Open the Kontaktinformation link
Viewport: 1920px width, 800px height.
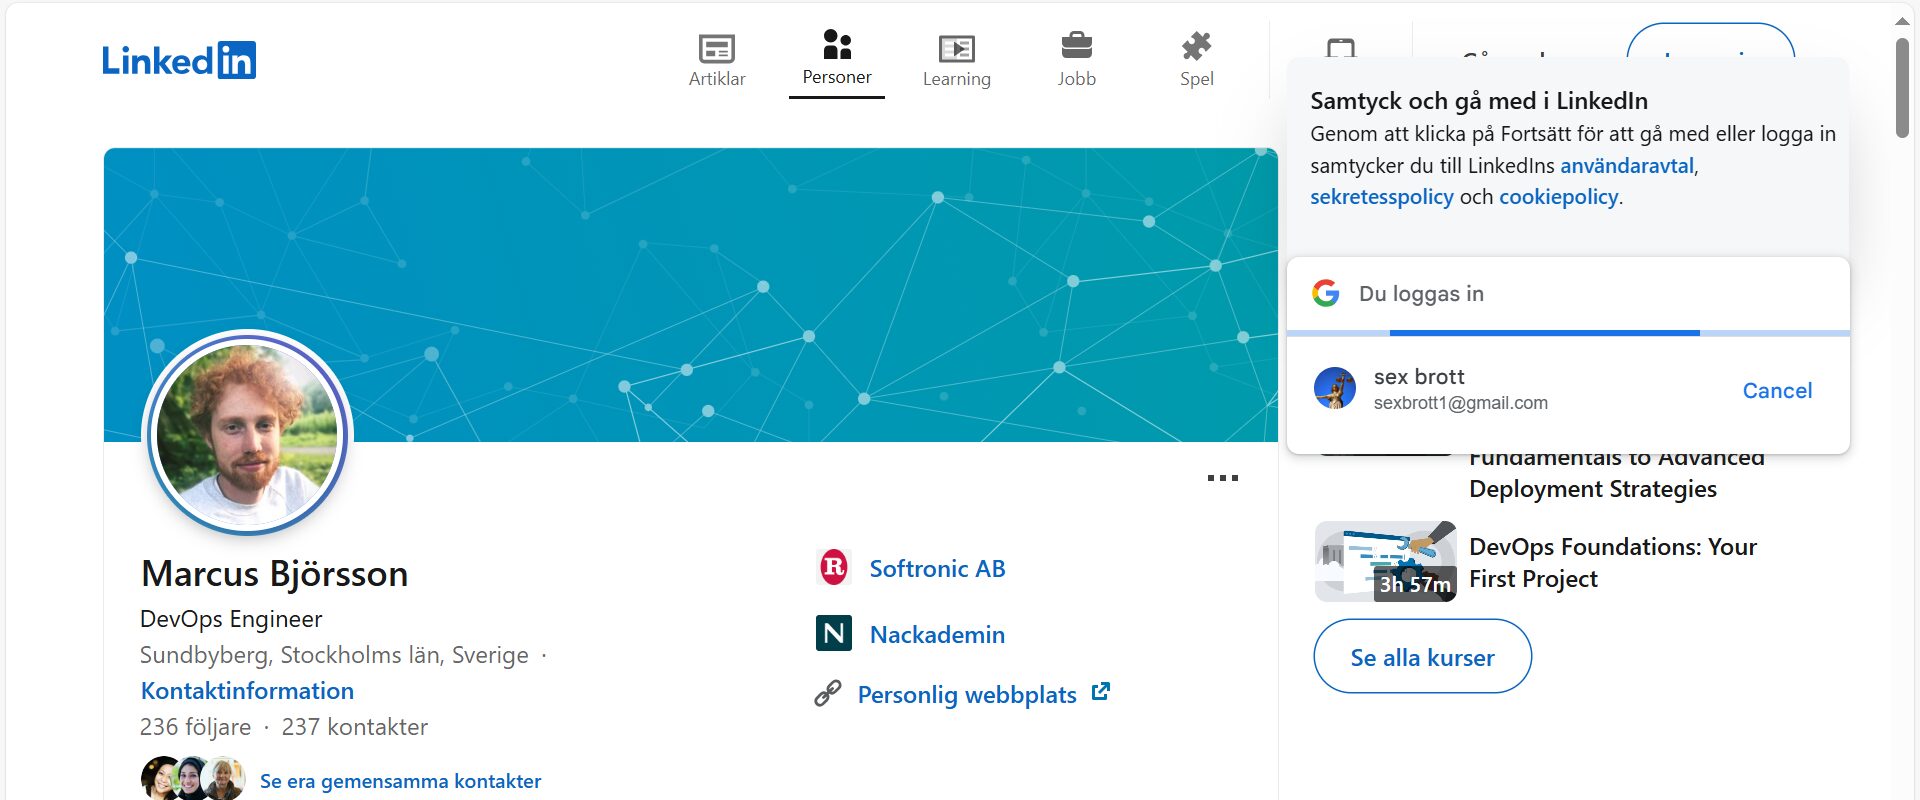247,691
